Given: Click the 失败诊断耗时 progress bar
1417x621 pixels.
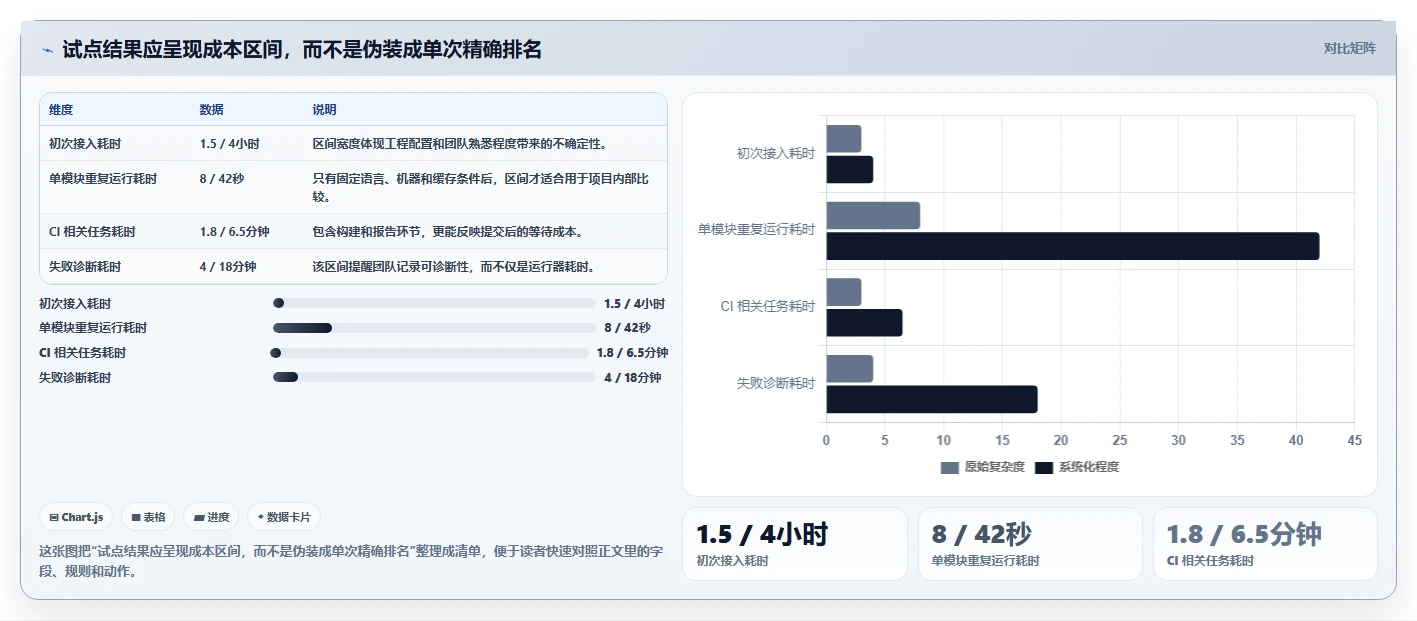Looking at the screenshot, I should (x=434, y=377).
